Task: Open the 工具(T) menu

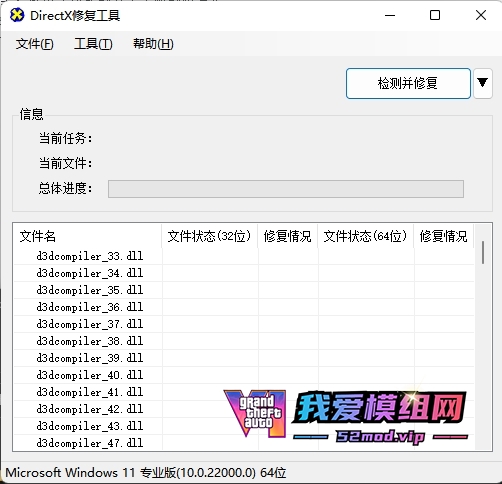Action: 93,44
